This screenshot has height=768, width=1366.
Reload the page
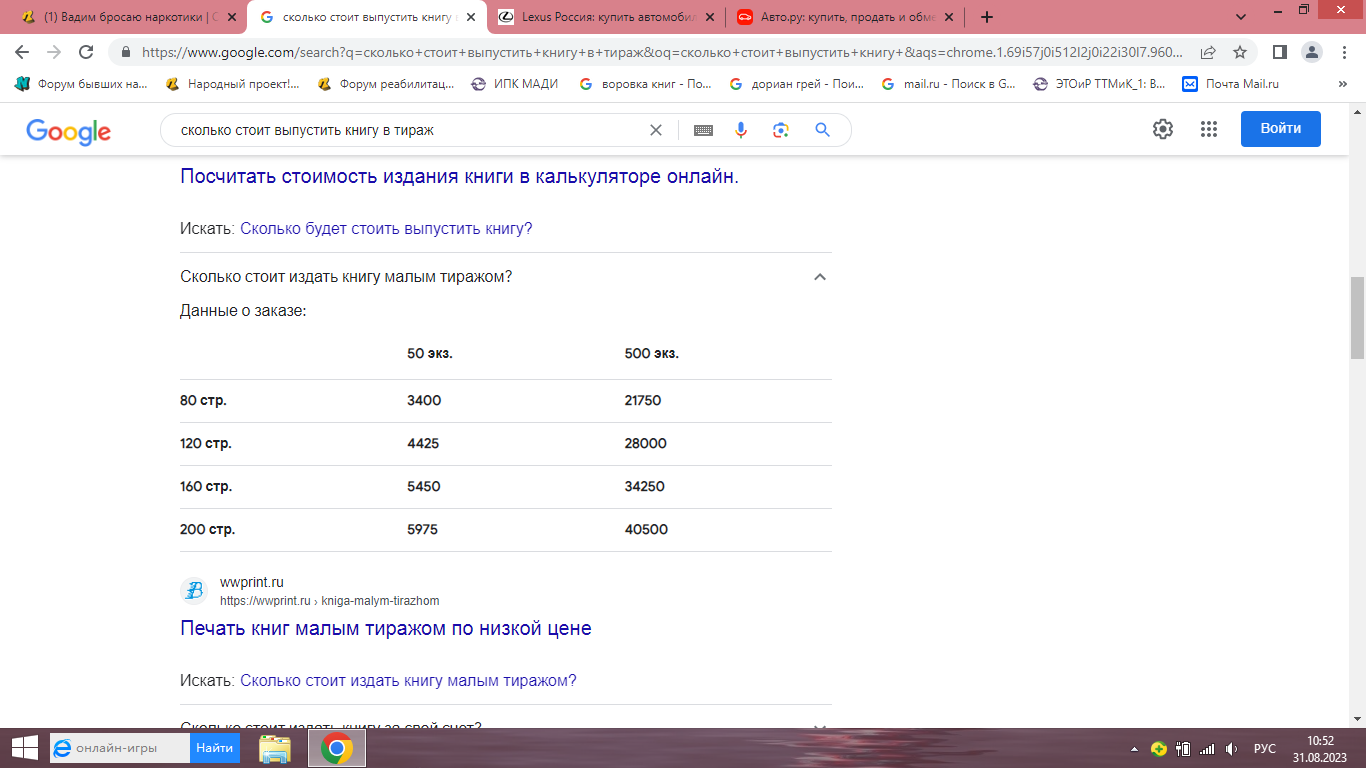[x=86, y=52]
